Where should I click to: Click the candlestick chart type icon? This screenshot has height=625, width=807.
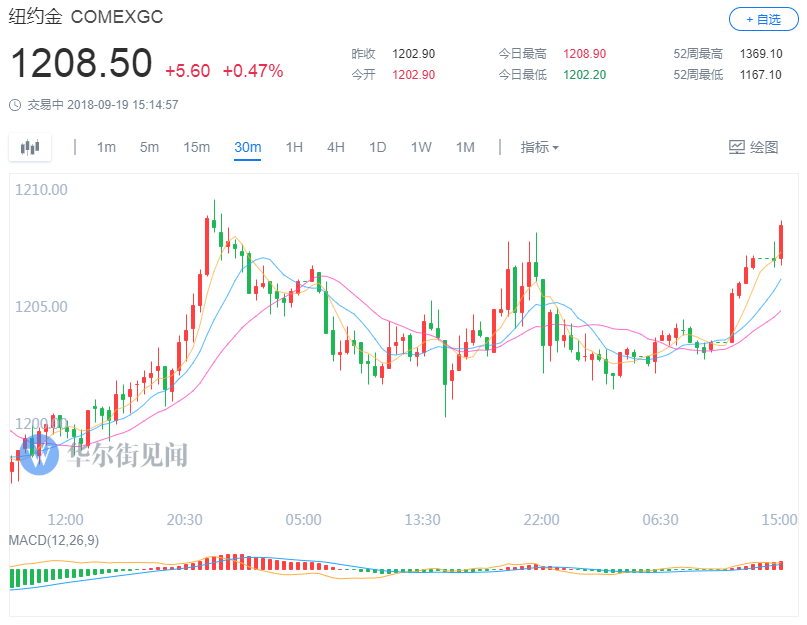(30, 148)
